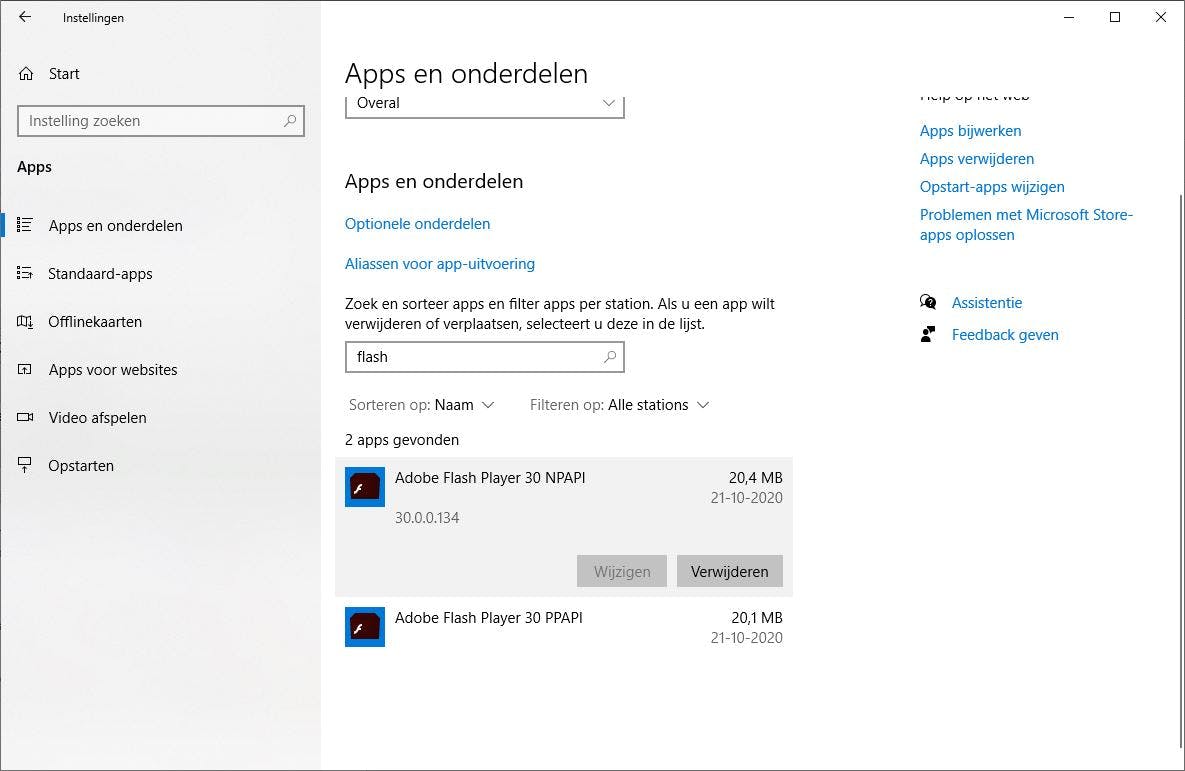The height and width of the screenshot is (771, 1185).
Task: Click the Adobe Flash Player 30 PPAPI icon
Action: click(365, 627)
